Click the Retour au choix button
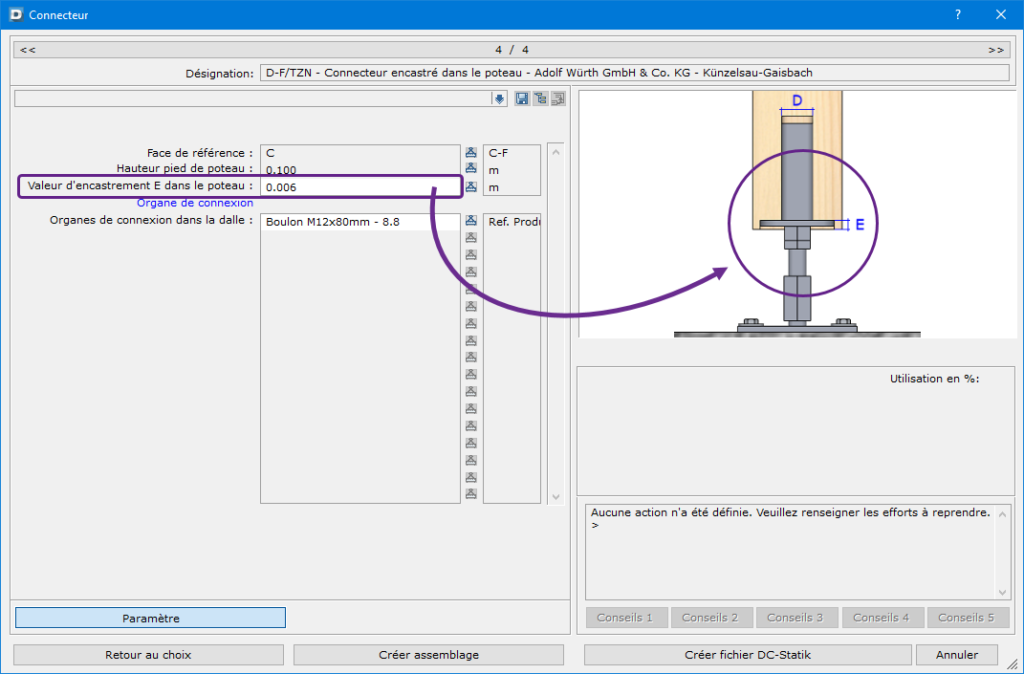Viewport: 1024px width, 674px height. (148, 655)
